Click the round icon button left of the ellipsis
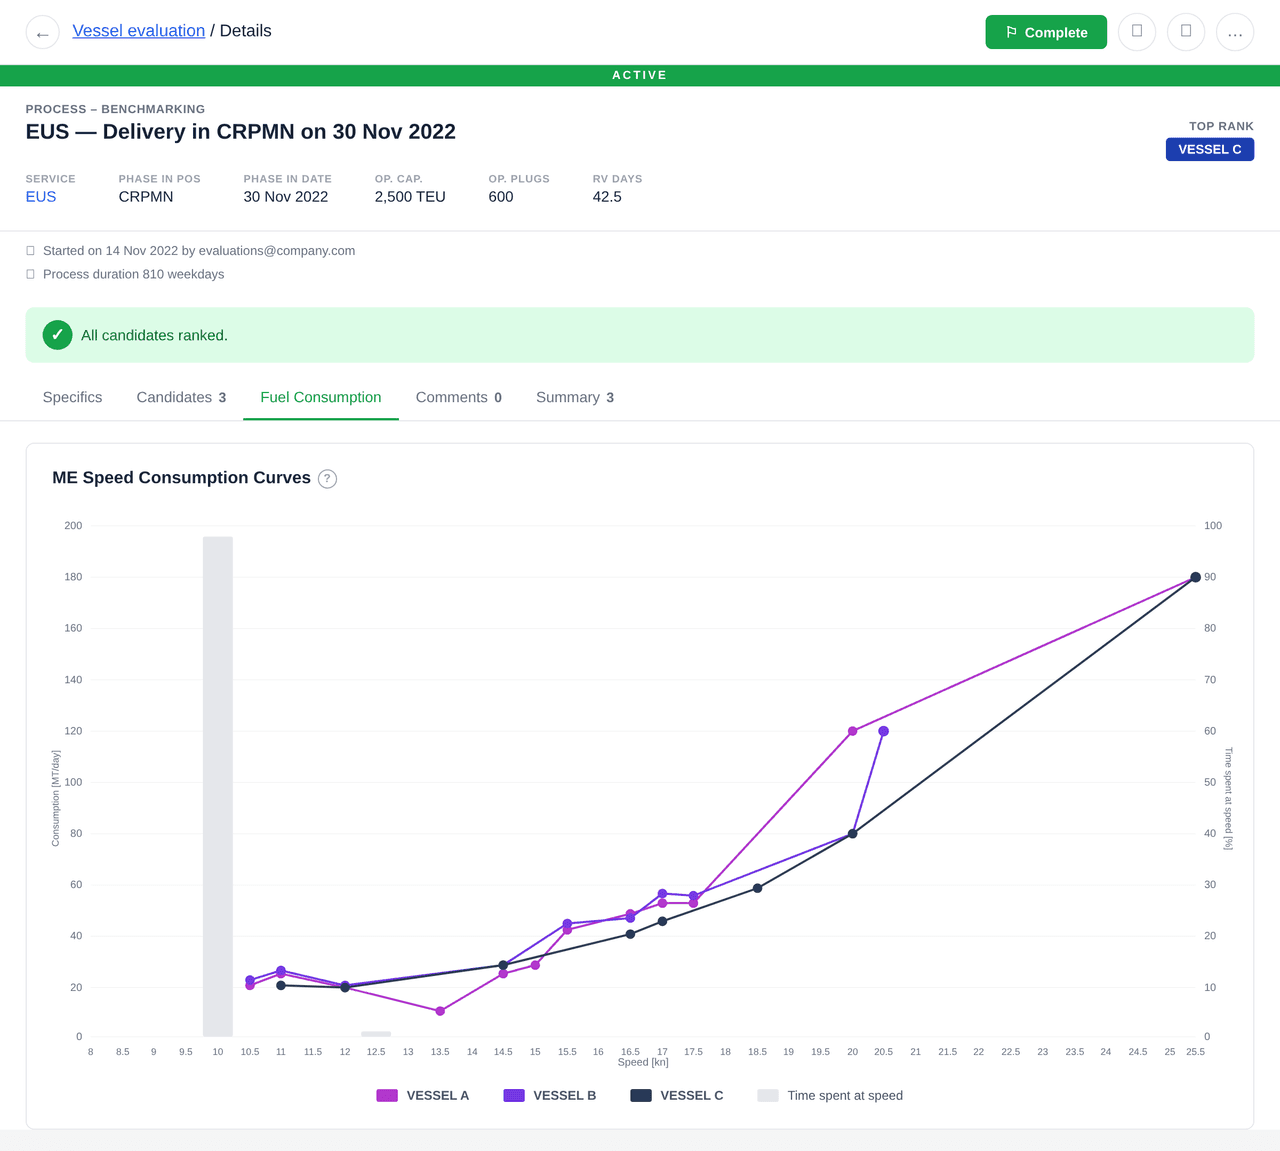Screen dimensions: 1280x1151 pos(1185,32)
